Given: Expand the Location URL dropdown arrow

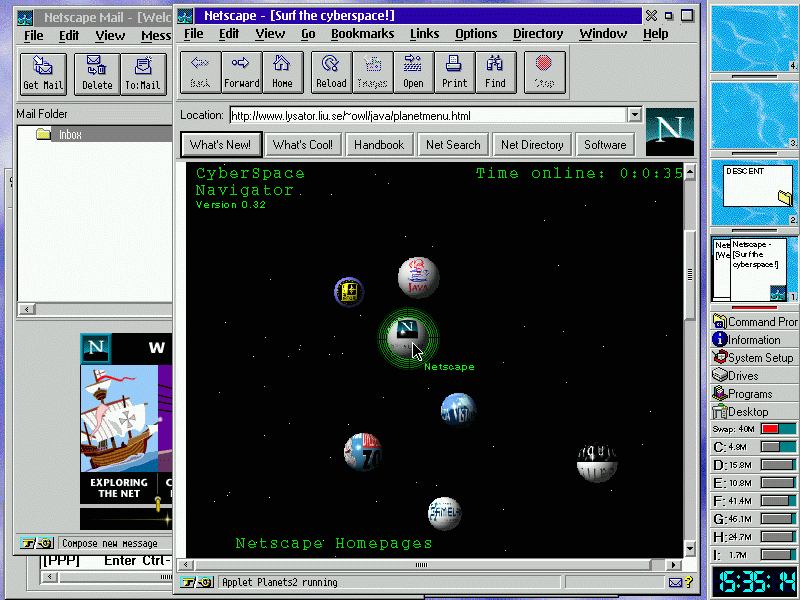Looking at the screenshot, I should [634, 115].
